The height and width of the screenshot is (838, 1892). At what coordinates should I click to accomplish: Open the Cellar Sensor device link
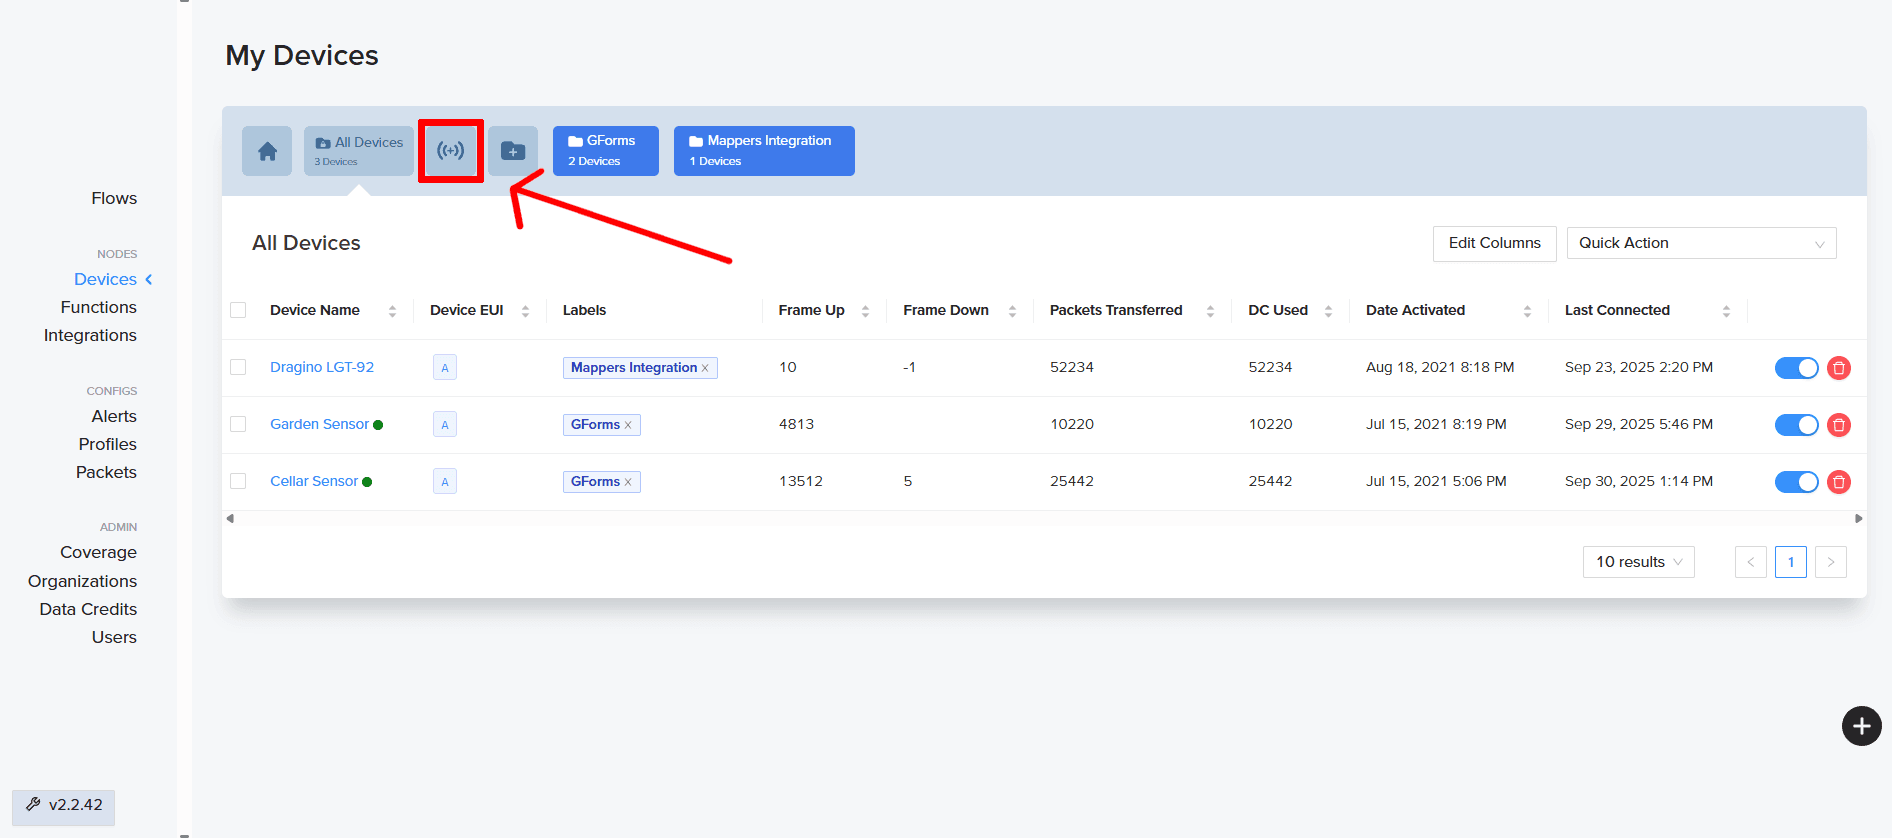pos(314,481)
